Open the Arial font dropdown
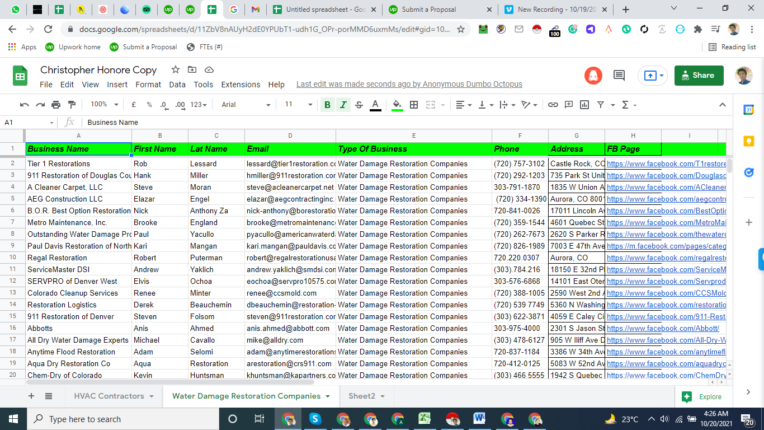Screen dimensions: 764x430 (246, 105)
